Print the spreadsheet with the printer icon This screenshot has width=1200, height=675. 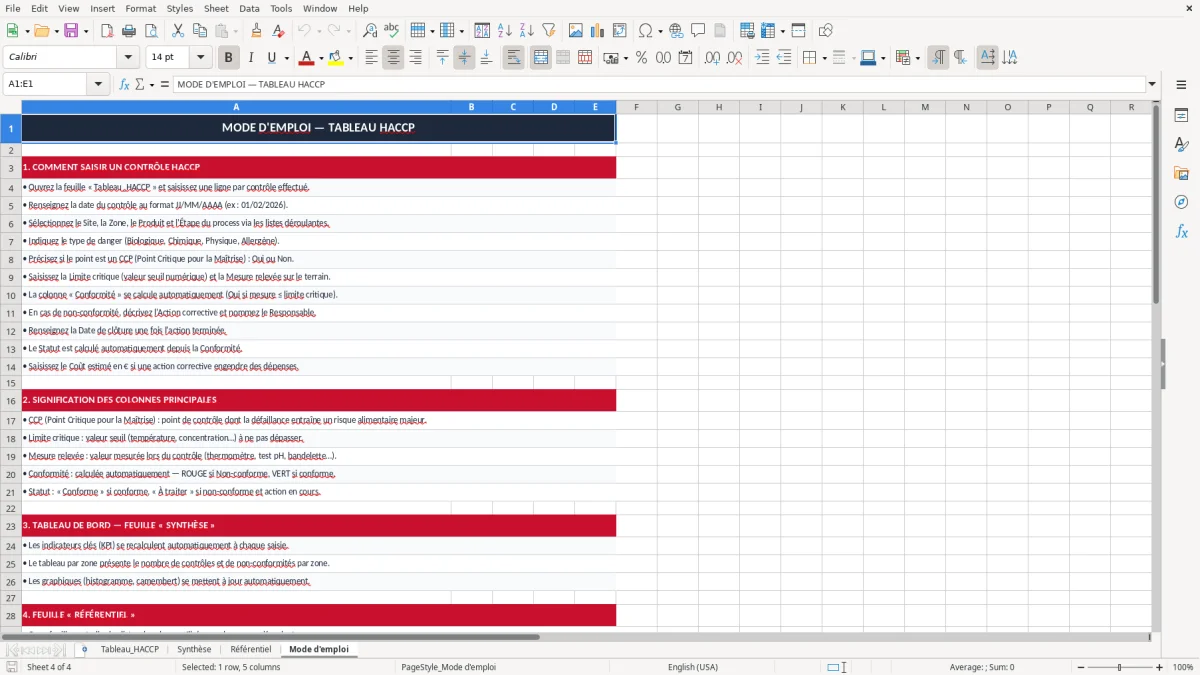(130, 31)
